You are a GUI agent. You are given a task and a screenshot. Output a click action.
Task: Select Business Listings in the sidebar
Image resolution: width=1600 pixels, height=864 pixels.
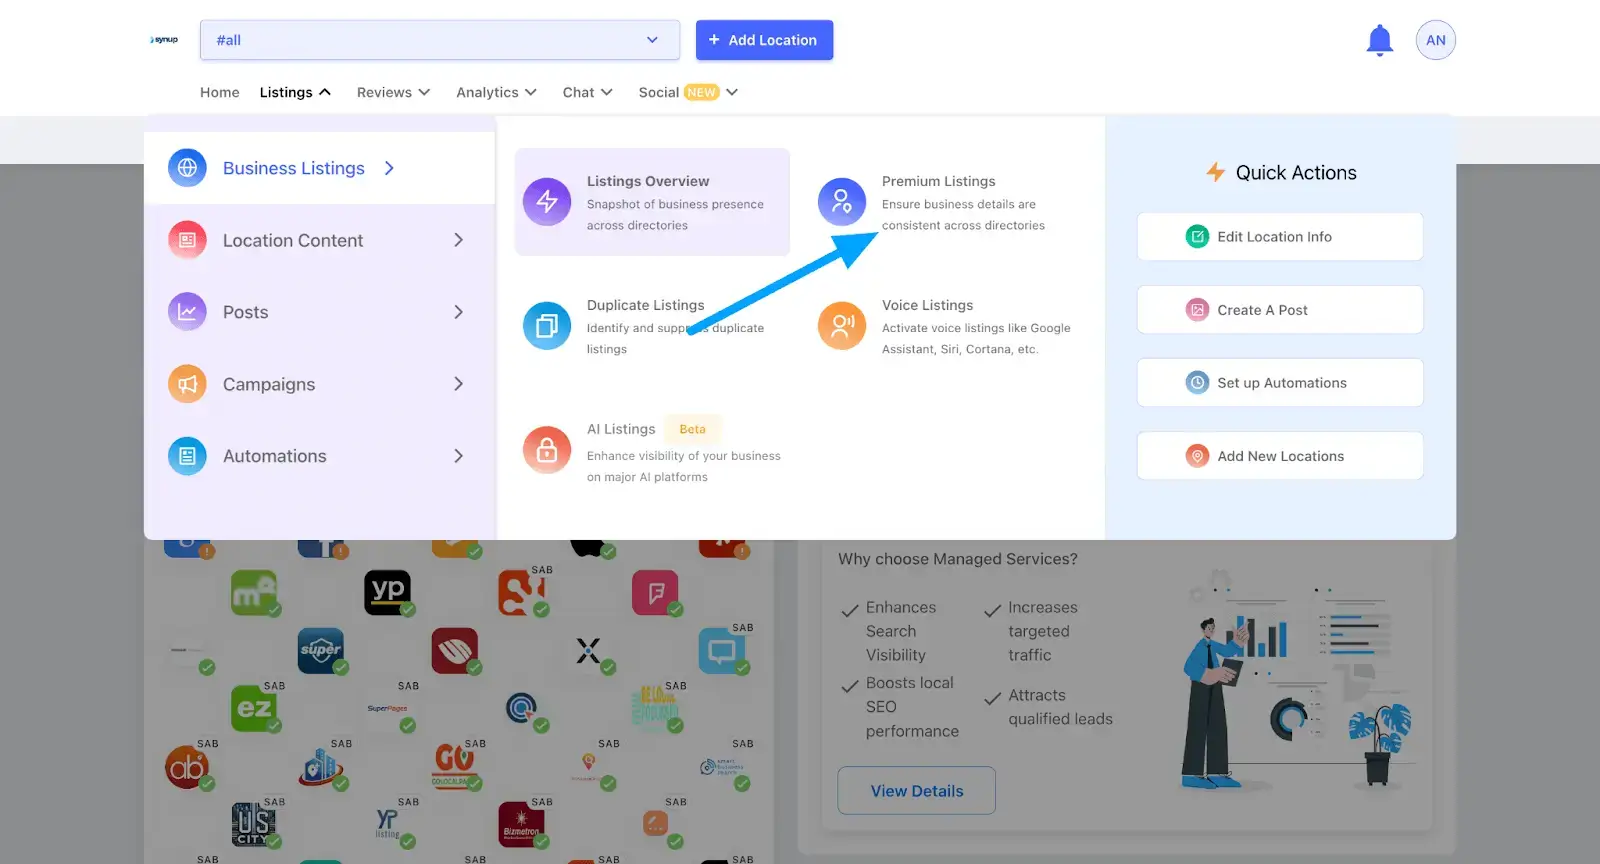pos(319,168)
